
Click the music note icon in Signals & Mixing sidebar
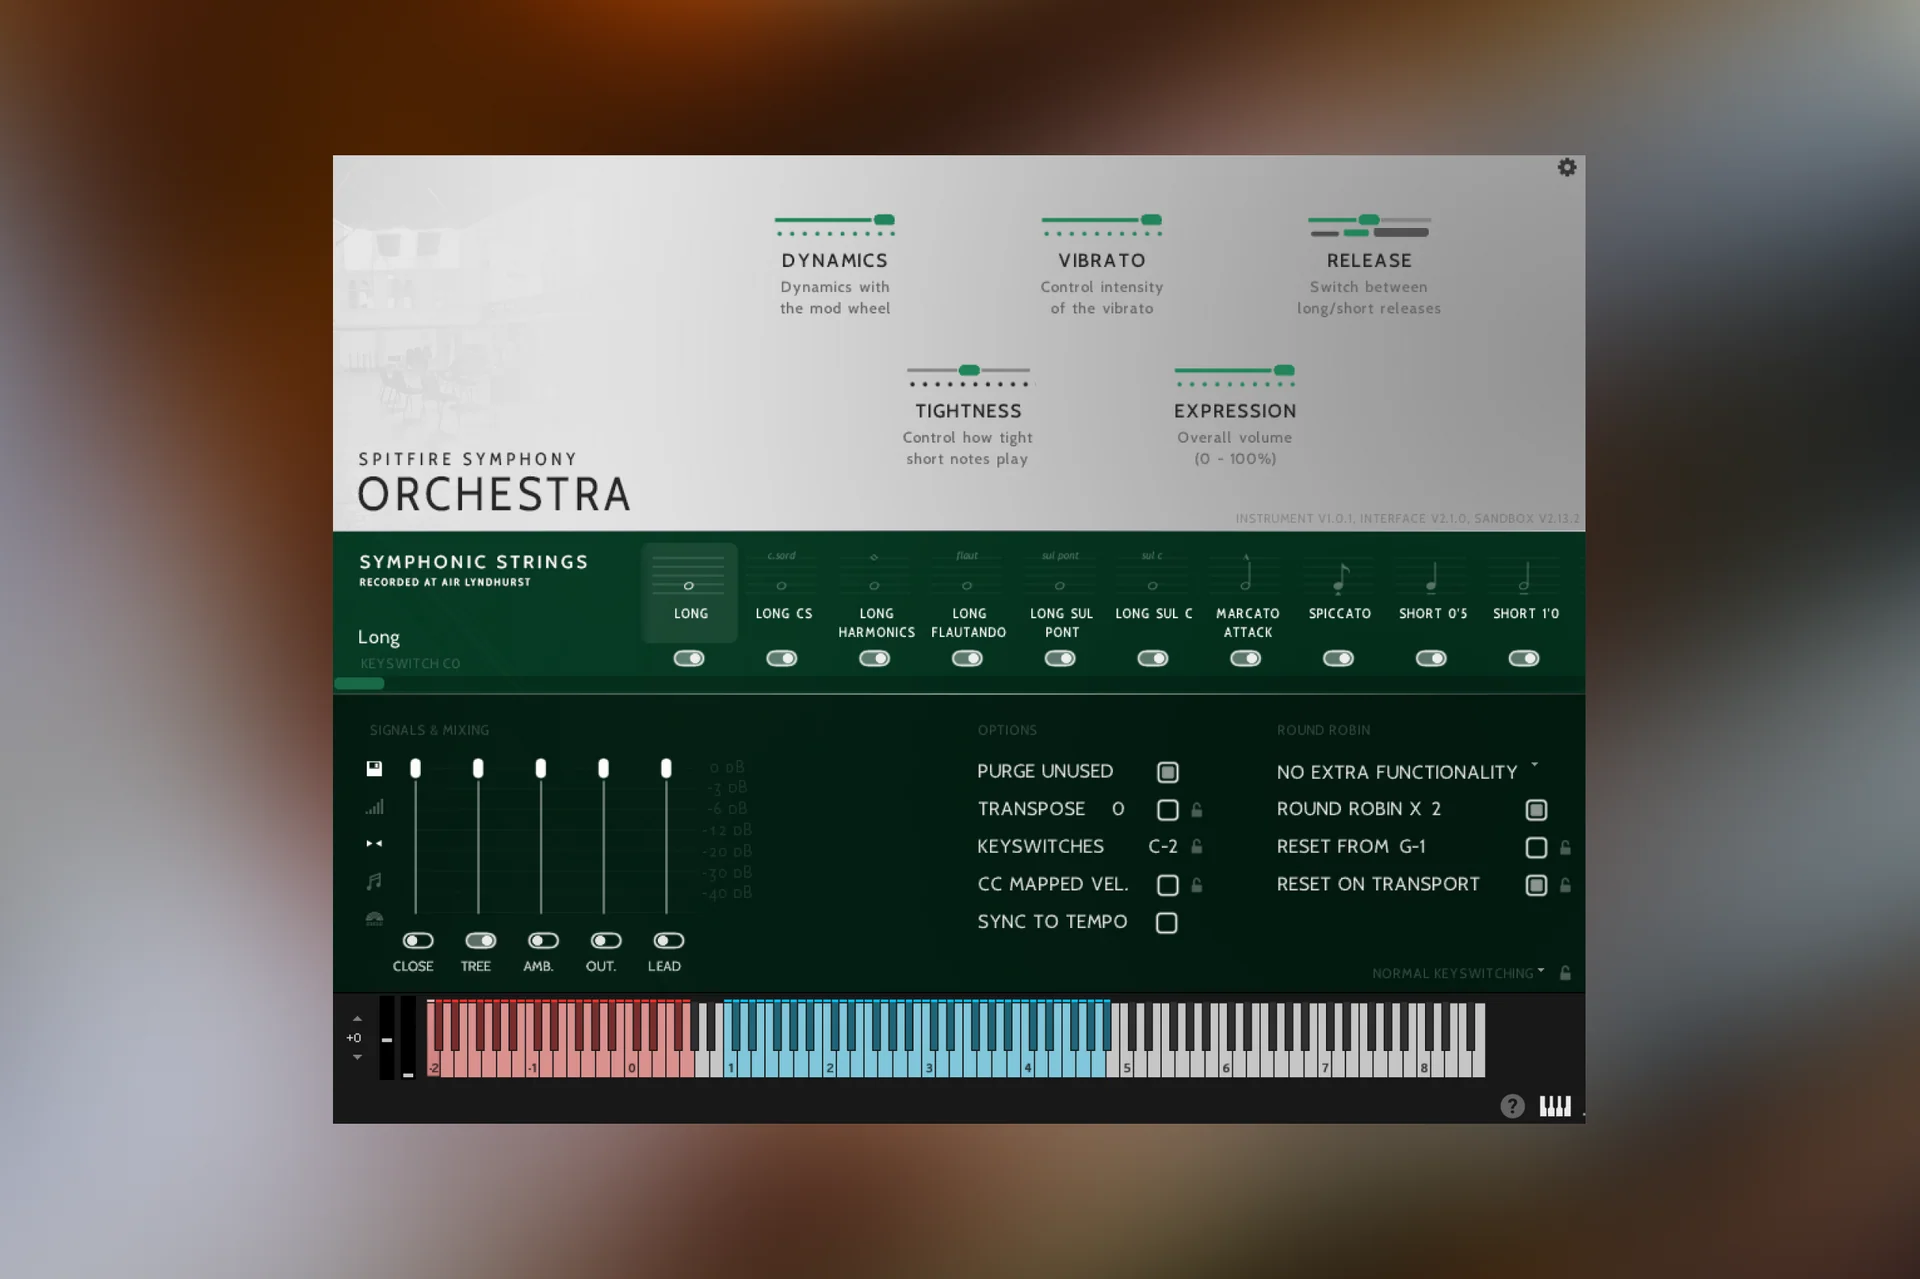point(374,880)
